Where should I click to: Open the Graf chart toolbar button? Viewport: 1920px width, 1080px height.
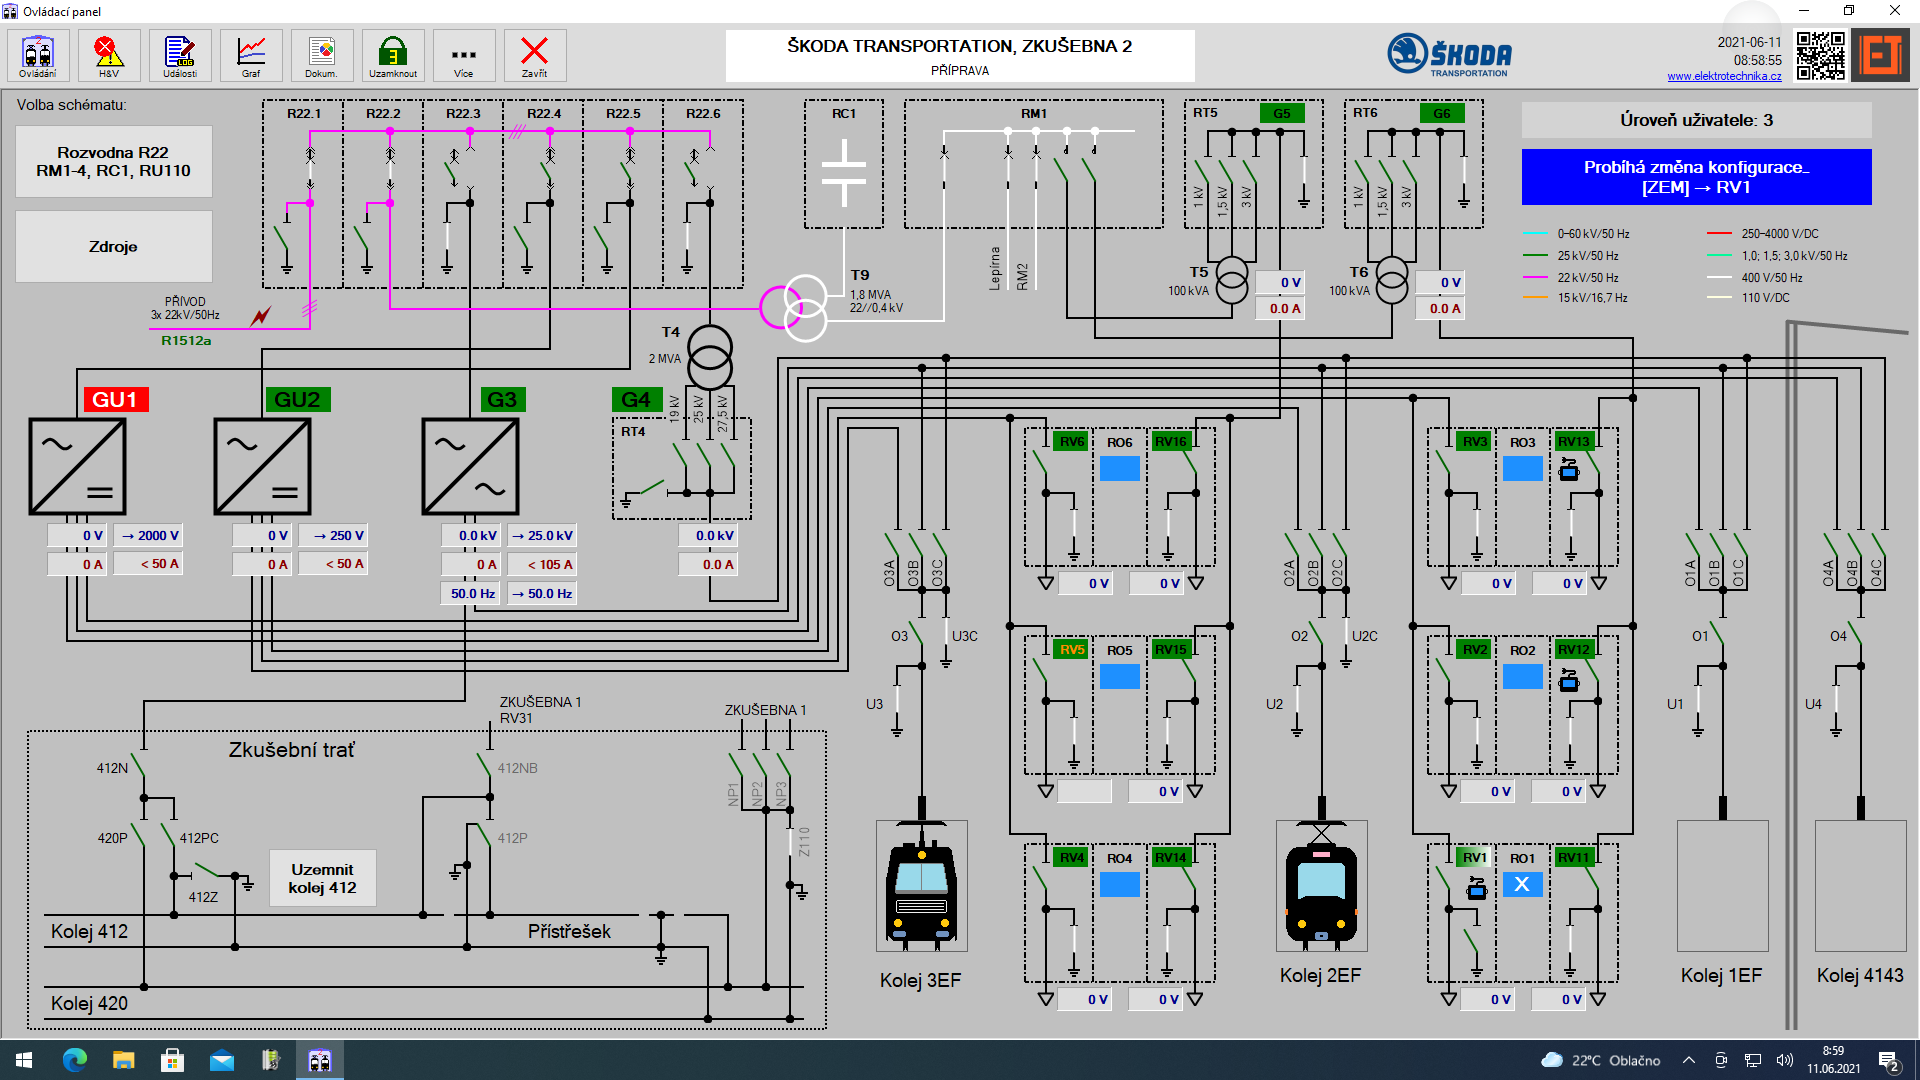[251, 55]
